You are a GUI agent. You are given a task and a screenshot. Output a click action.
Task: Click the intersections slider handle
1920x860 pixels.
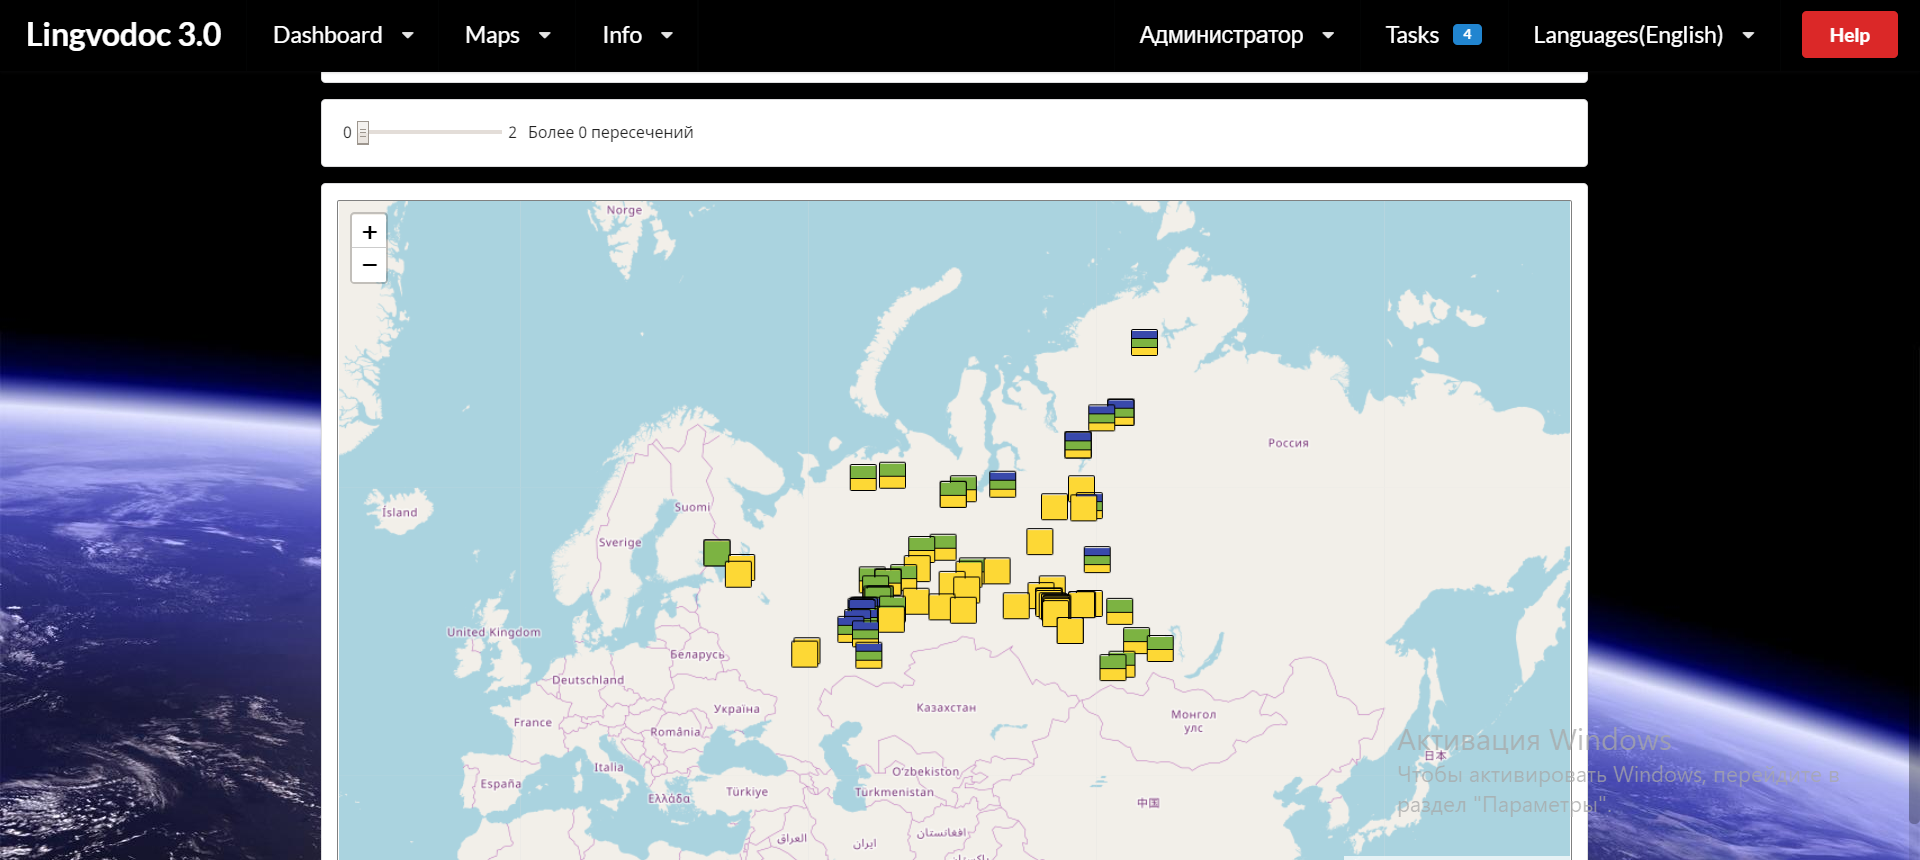tap(363, 132)
